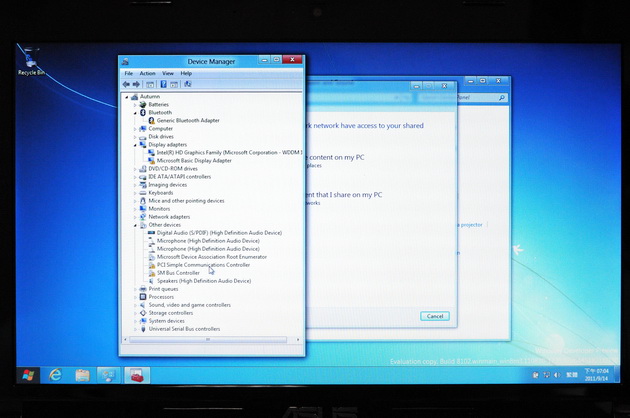Collapse the Display adapters category
This screenshot has width=630, height=418.
(x=136, y=145)
